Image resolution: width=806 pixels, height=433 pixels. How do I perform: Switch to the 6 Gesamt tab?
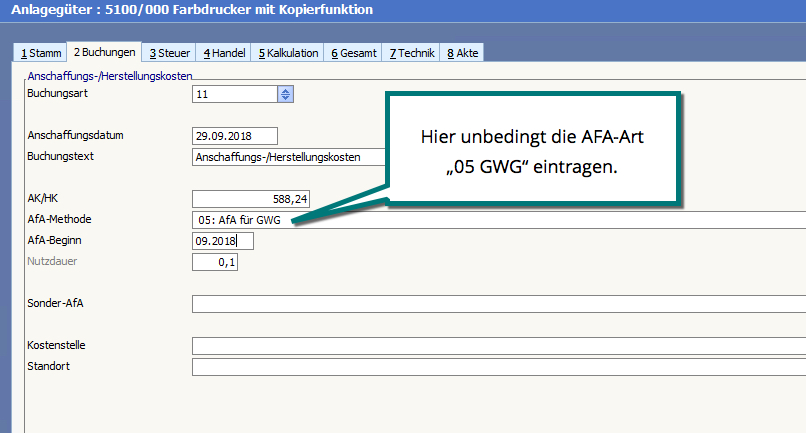click(x=354, y=53)
